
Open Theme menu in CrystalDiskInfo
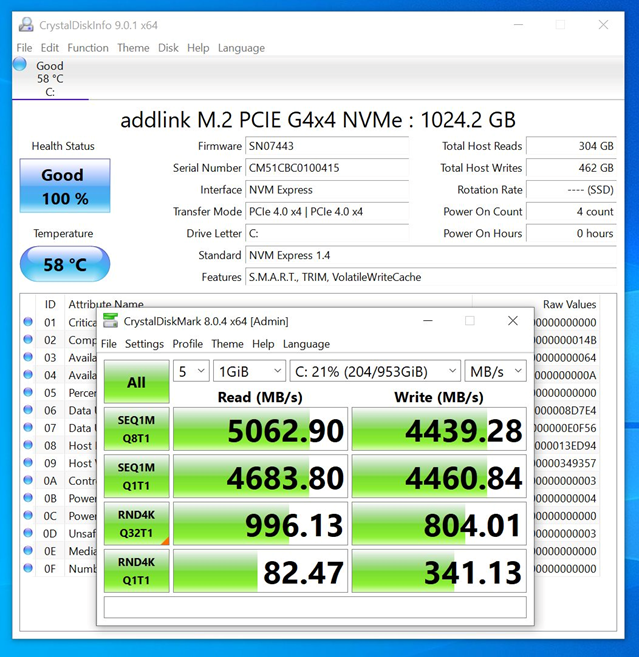click(x=133, y=48)
